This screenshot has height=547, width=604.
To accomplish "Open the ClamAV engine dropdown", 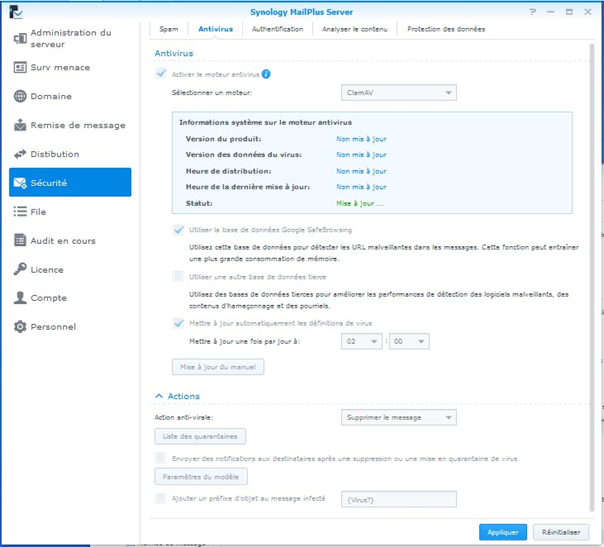I will [x=398, y=93].
